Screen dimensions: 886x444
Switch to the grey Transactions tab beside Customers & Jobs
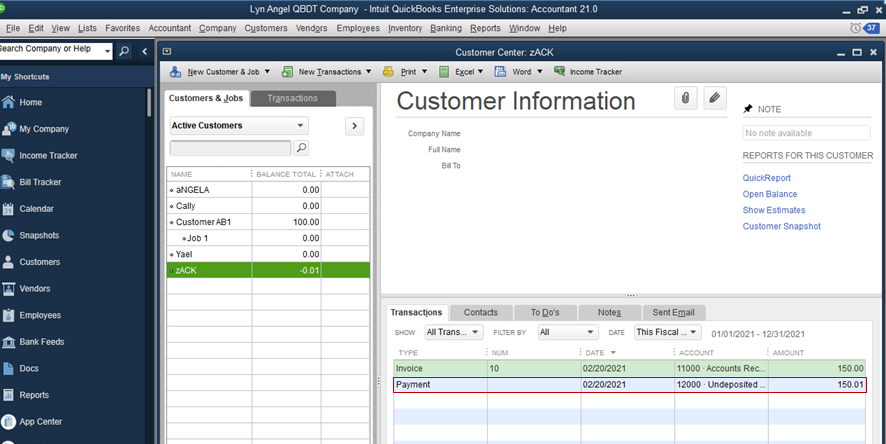click(293, 98)
